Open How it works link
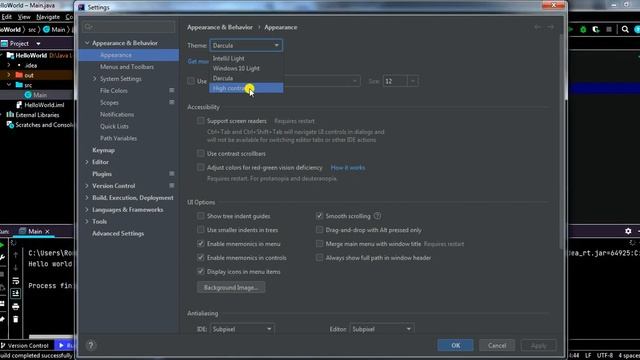Screen dimensions: 640x360 pos(348,167)
